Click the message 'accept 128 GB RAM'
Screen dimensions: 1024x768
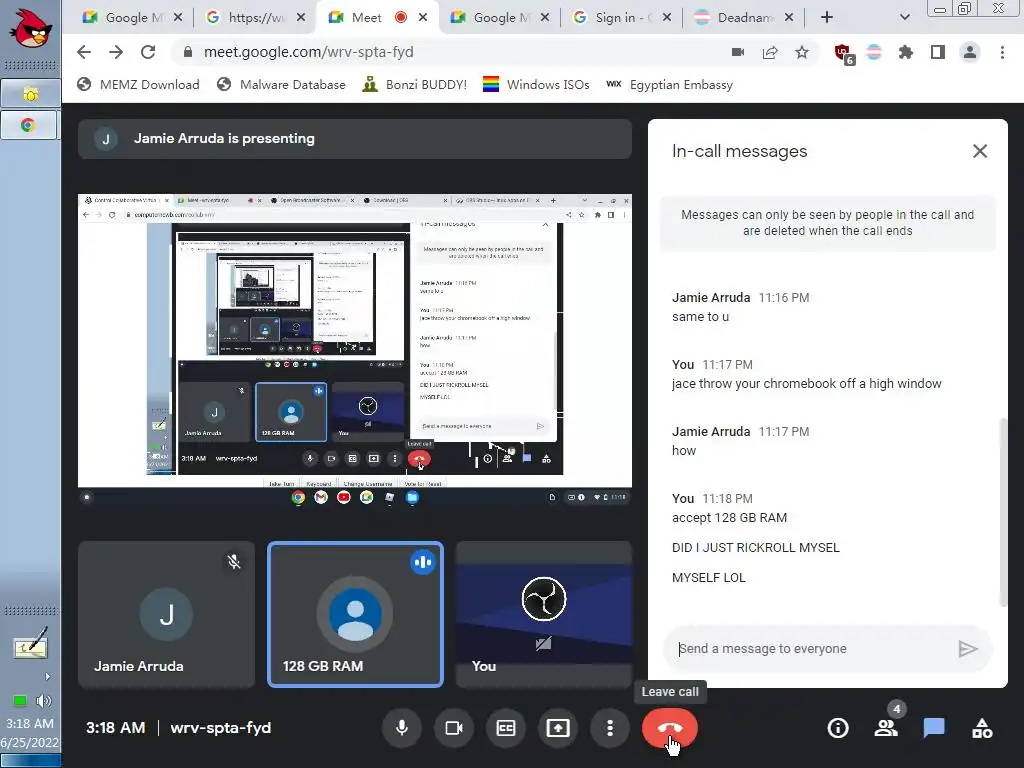click(729, 518)
